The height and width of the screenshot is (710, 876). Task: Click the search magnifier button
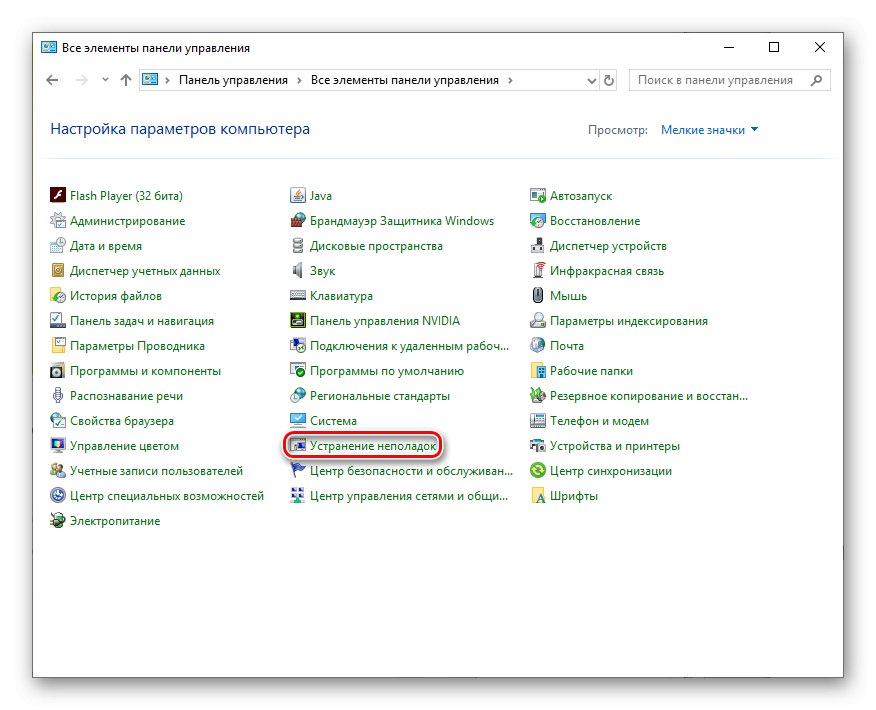816,80
